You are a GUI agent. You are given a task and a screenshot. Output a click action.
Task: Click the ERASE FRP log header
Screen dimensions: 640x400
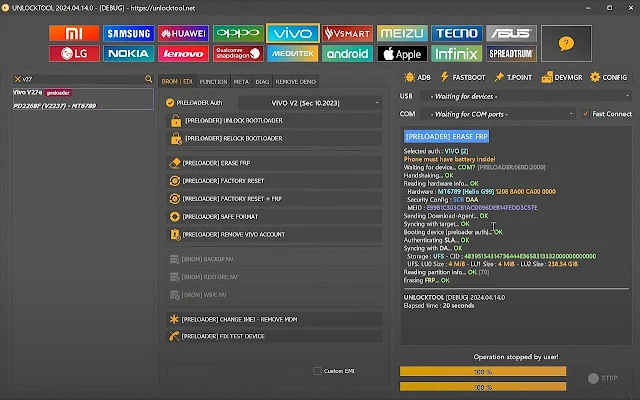click(x=447, y=136)
